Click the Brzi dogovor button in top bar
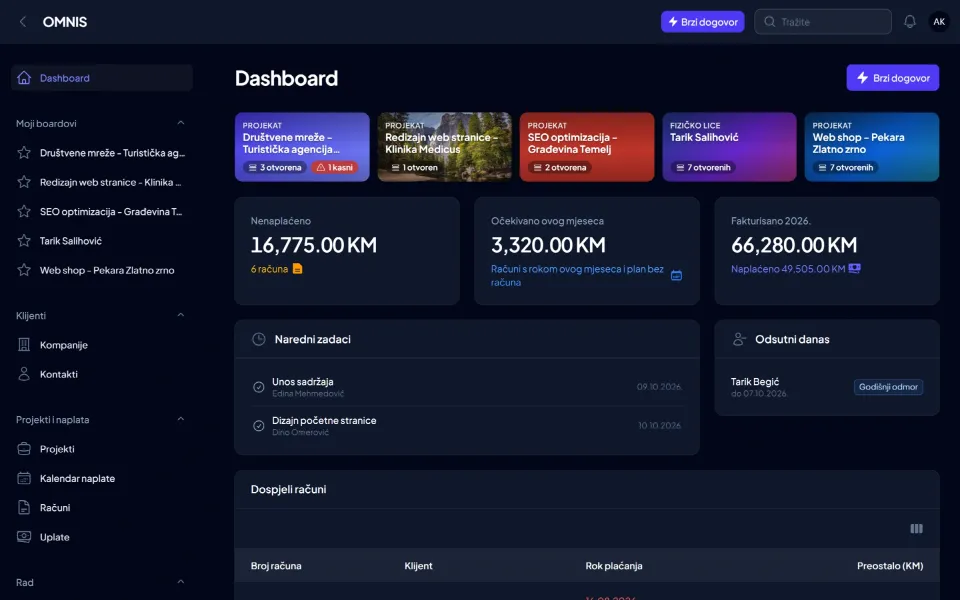The image size is (960, 600). (702, 22)
